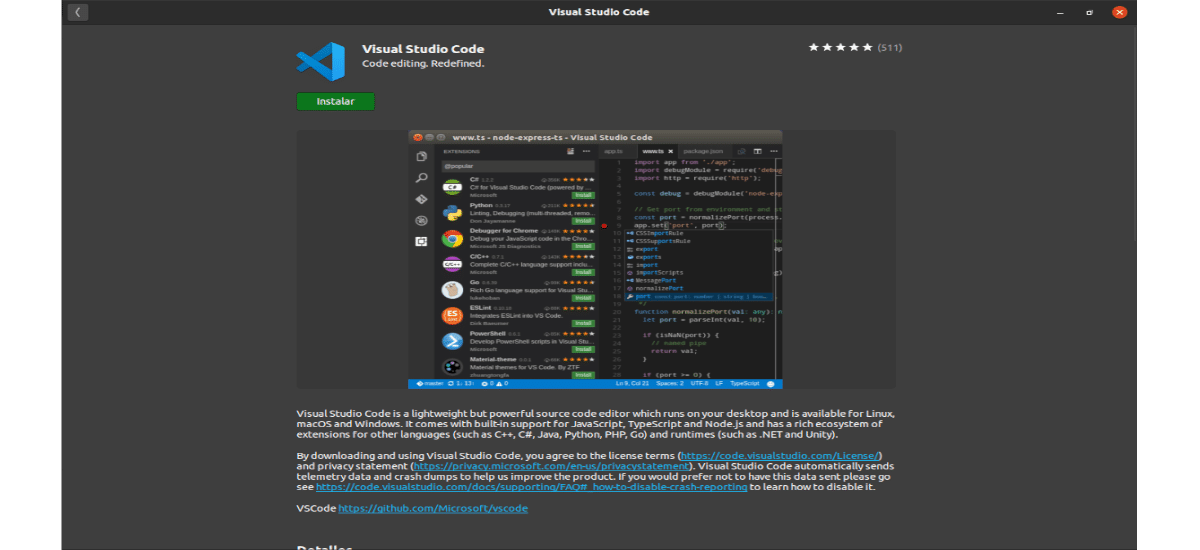
Task: Select the Search magnifier icon in the activity bar
Action: (422, 178)
